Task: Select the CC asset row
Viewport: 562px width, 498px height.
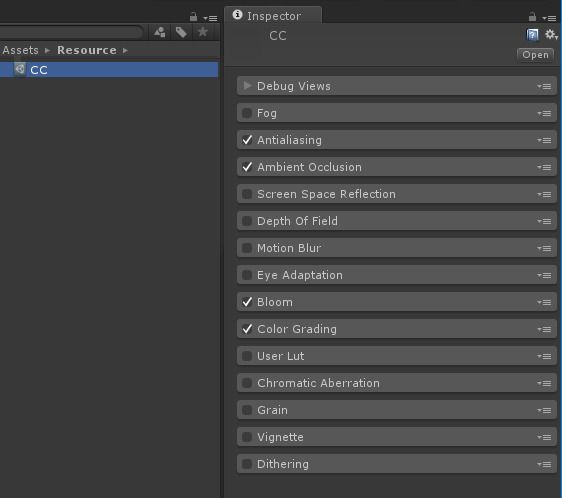Action: point(109,70)
